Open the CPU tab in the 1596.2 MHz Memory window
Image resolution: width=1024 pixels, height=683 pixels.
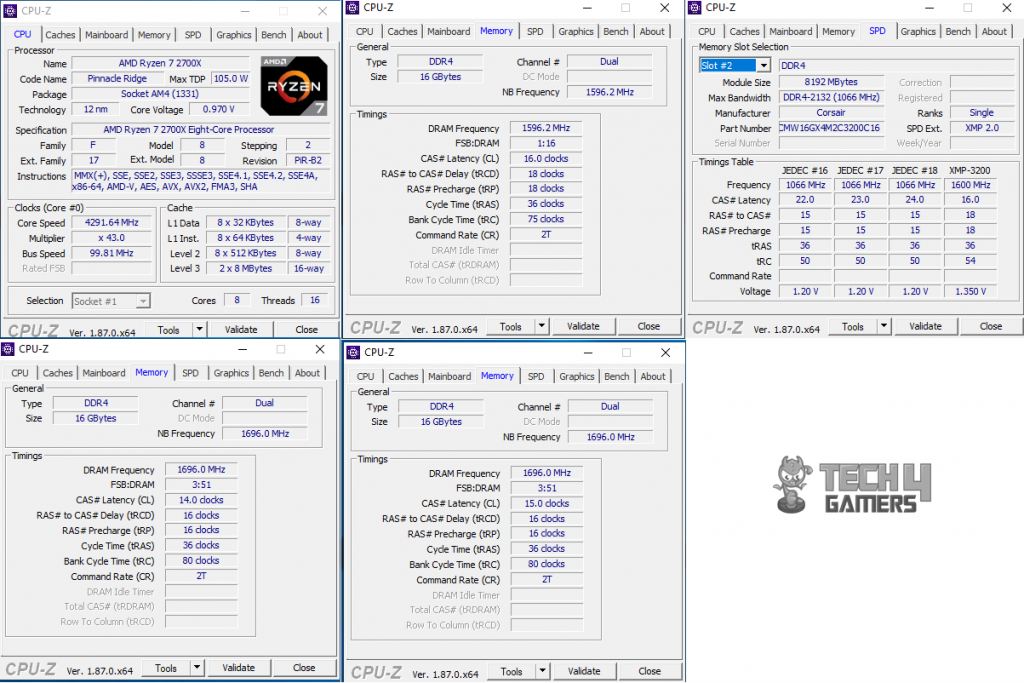[x=364, y=31]
